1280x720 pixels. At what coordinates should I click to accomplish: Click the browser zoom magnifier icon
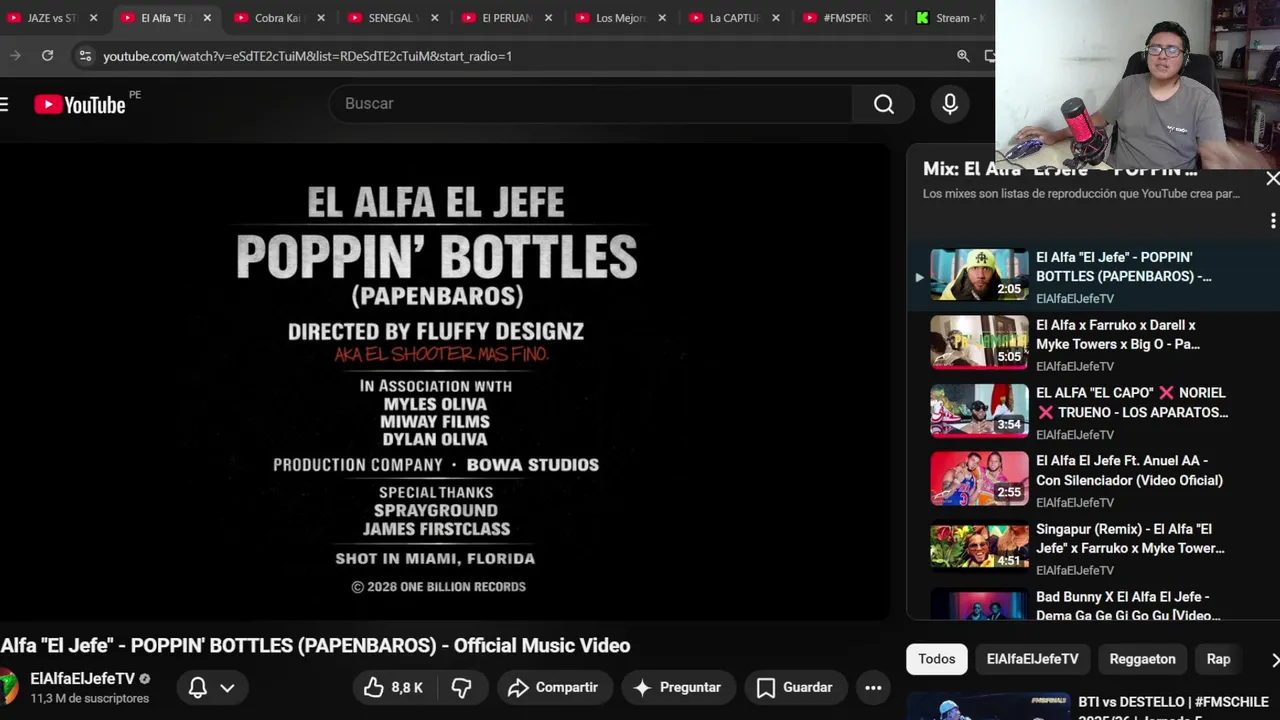(963, 56)
